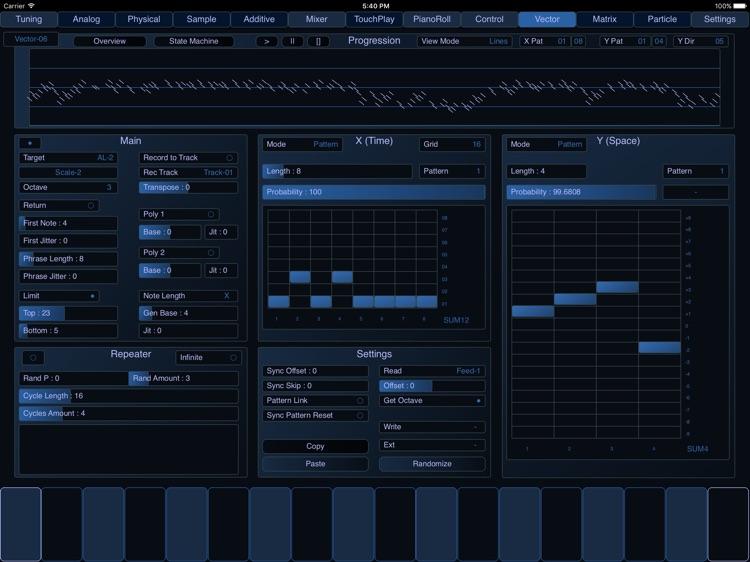The image size is (750, 562).
Task: Click the Y Pat 01 value
Action: click(642, 41)
